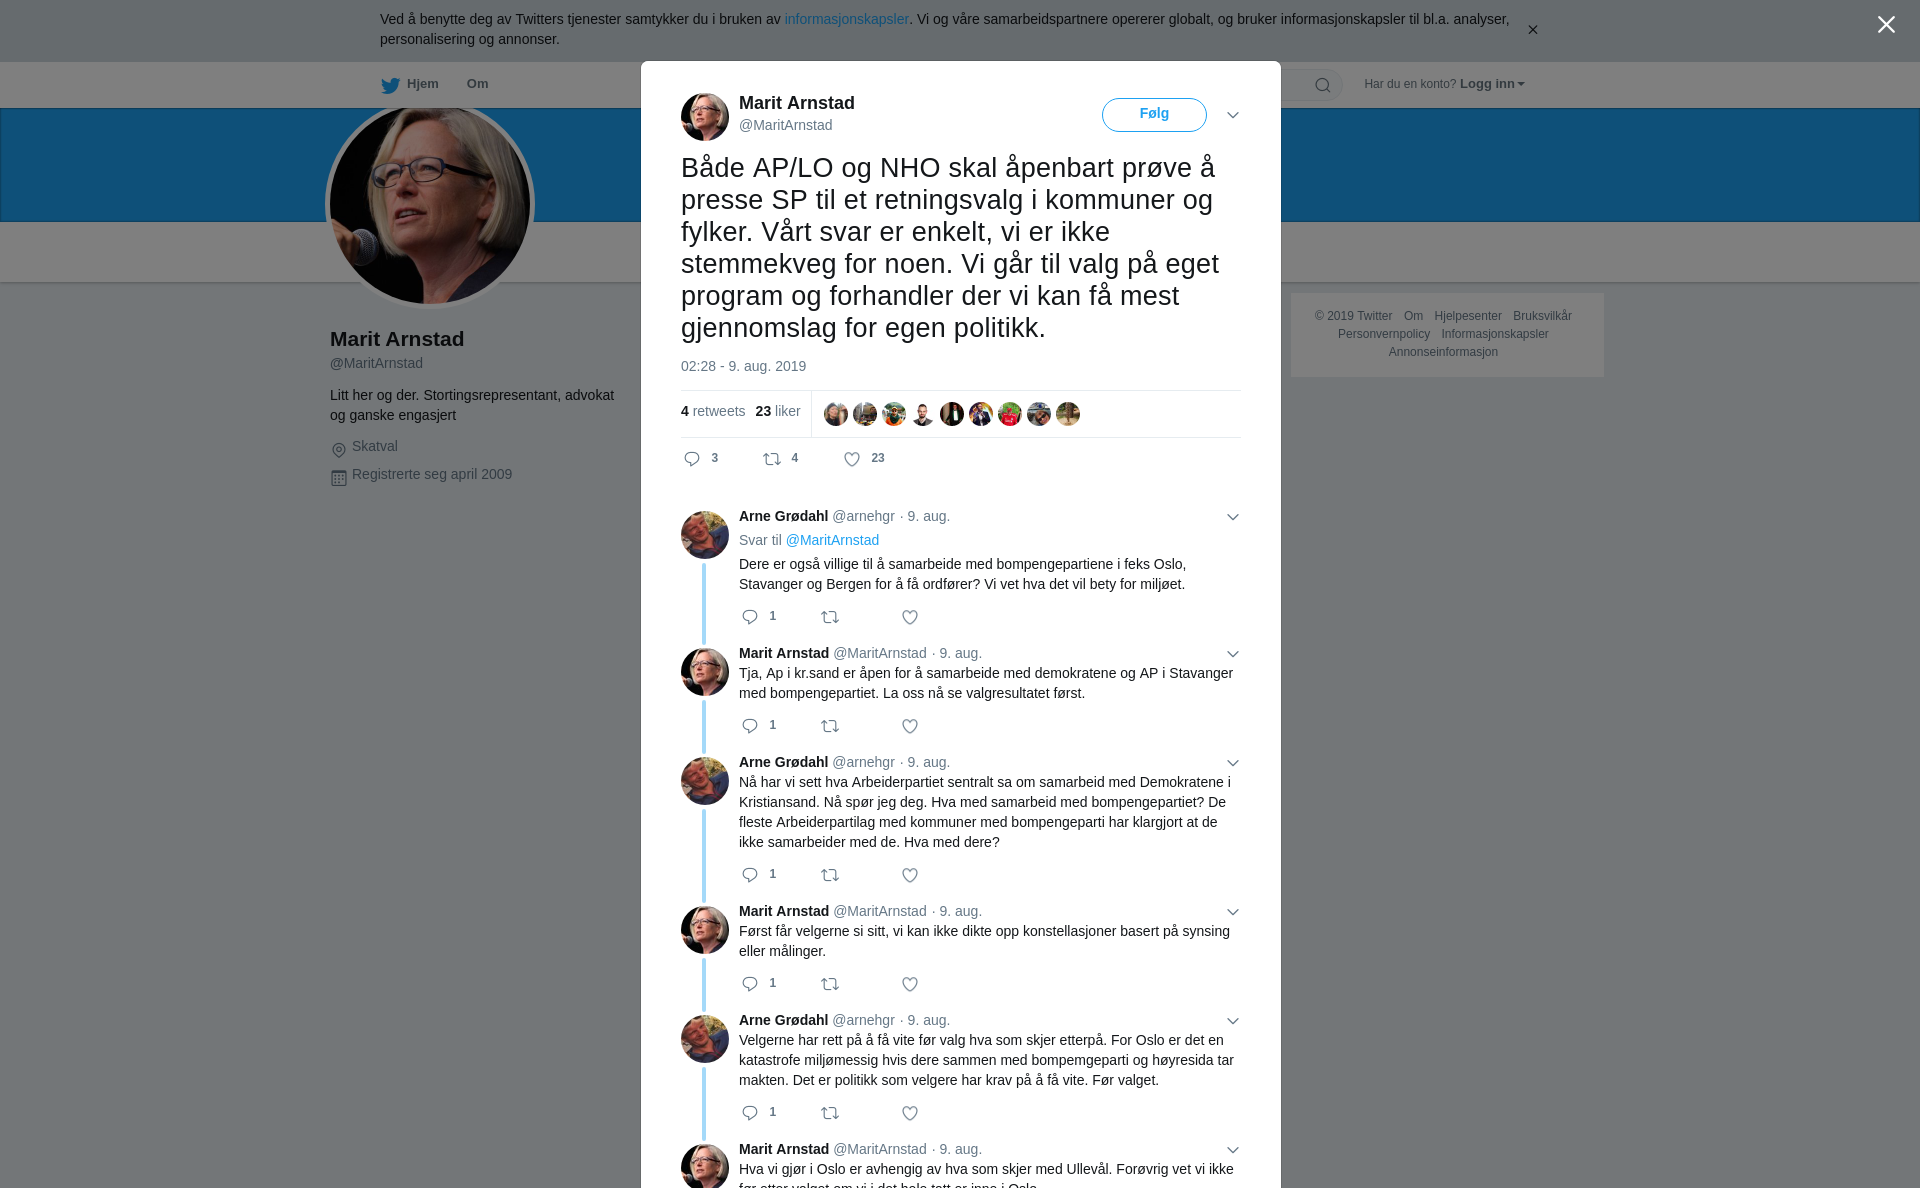Expand options on Marit's kr.sand reply
This screenshot has height=1188, width=1920.
click(x=1233, y=654)
